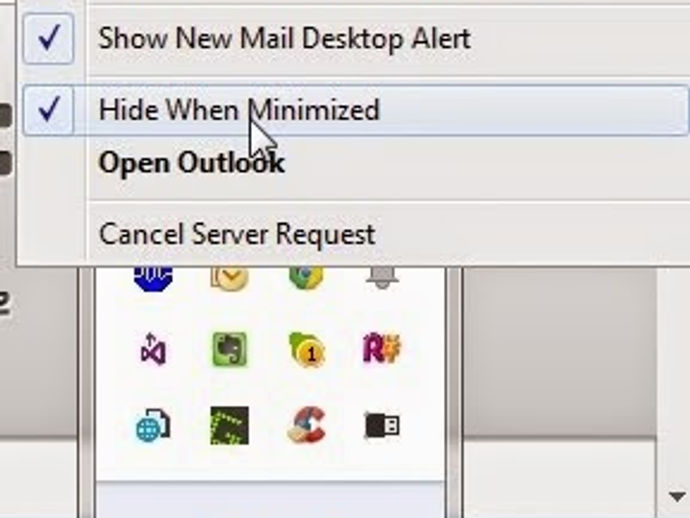690x518 pixels.
Task: Click the small down arrow at bottom right
Action: click(x=677, y=497)
